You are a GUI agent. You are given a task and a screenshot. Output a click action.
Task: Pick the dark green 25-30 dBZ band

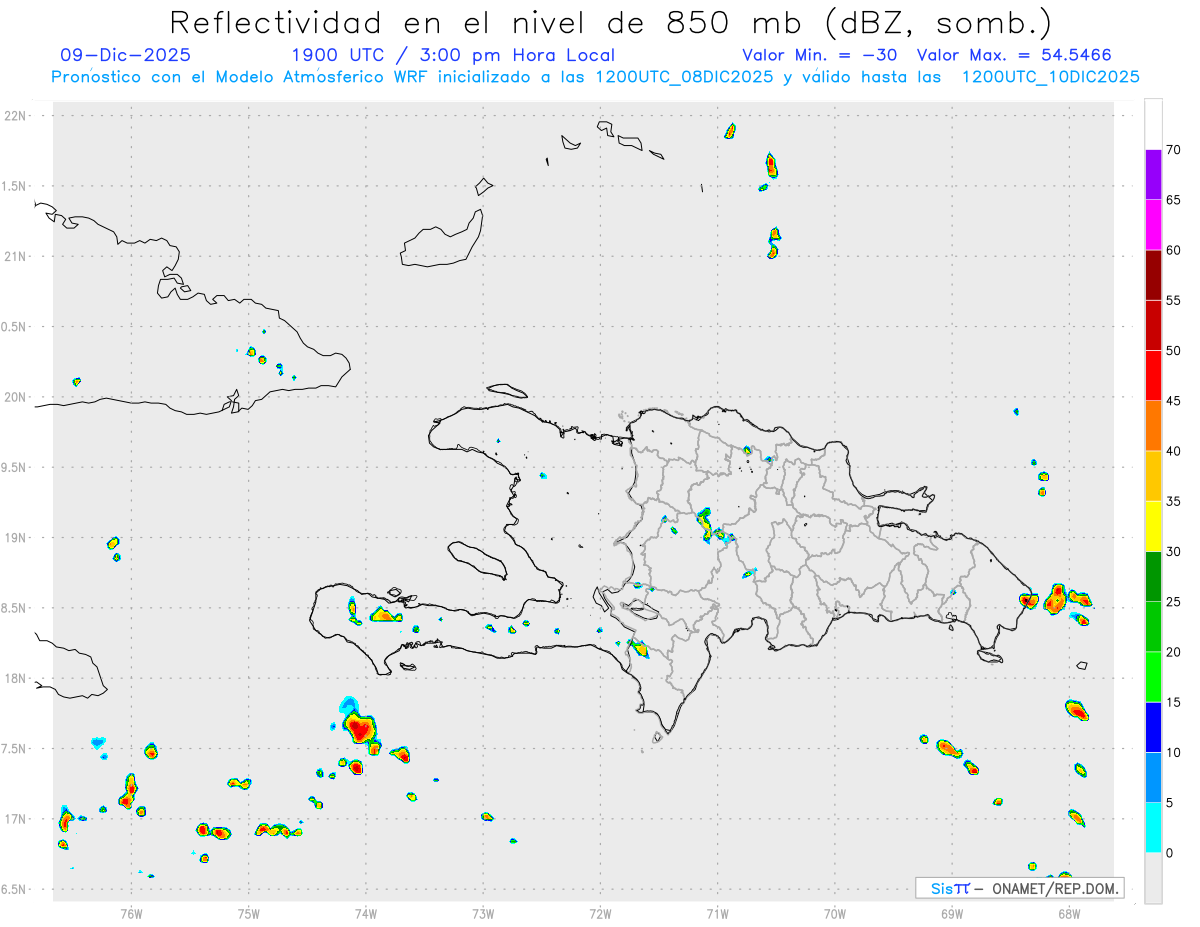coord(1153,577)
